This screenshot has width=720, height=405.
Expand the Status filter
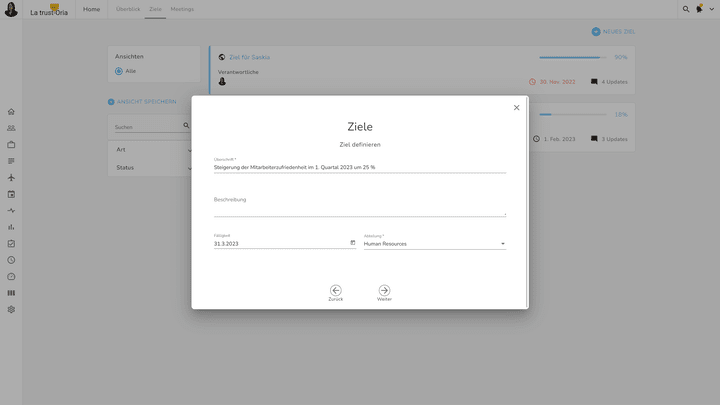point(153,168)
